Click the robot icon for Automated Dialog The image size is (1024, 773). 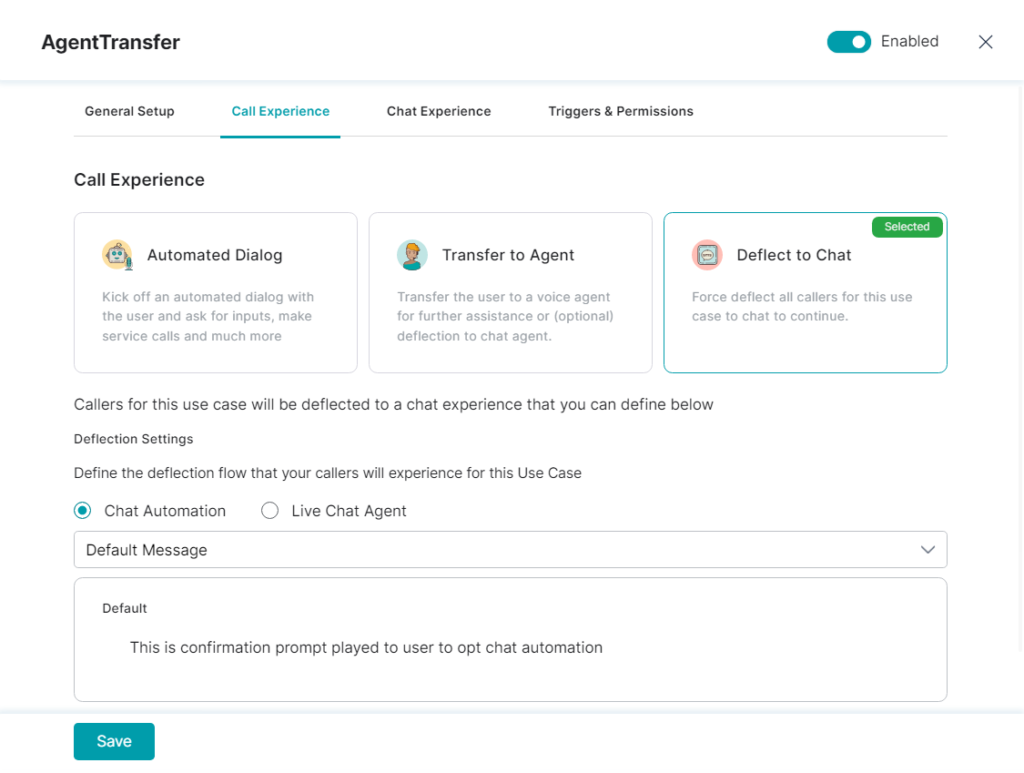pyautogui.click(x=118, y=255)
